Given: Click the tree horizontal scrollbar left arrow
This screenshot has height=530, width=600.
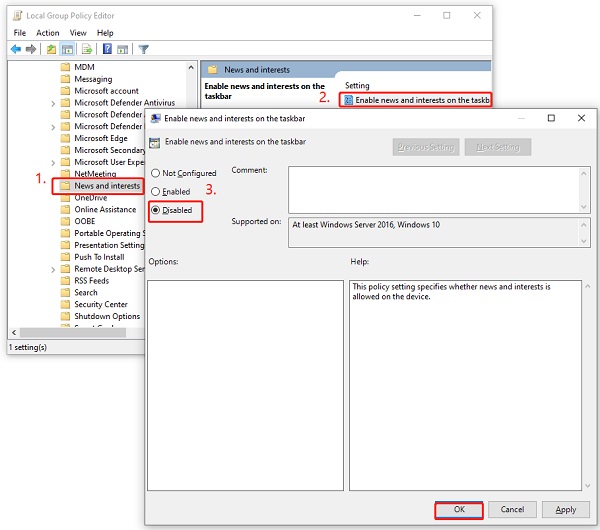Looking at the screenshot, I should coord(14,333).
